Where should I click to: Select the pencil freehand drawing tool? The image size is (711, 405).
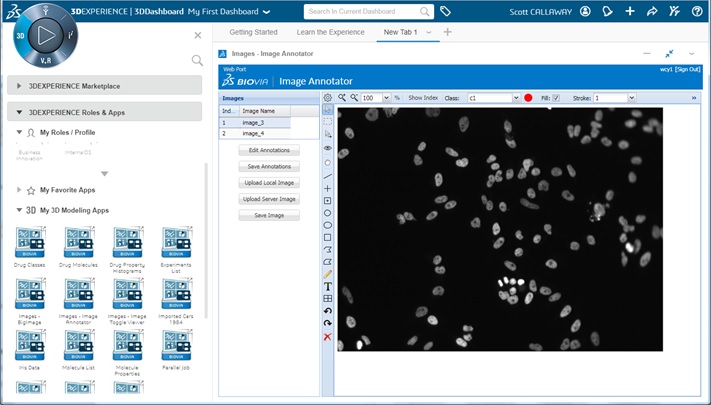(328, 273)
